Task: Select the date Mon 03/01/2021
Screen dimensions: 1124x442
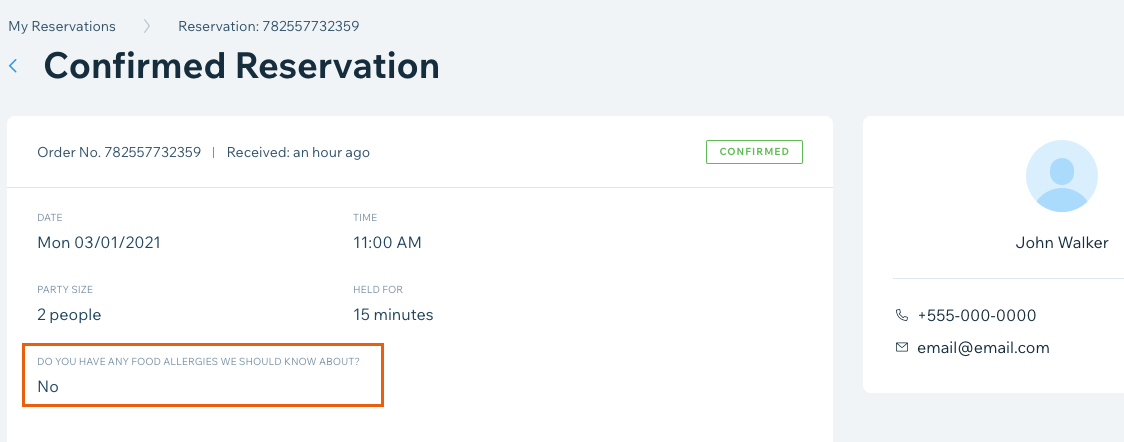Action: pyautogui.click(x=99, y=243)
